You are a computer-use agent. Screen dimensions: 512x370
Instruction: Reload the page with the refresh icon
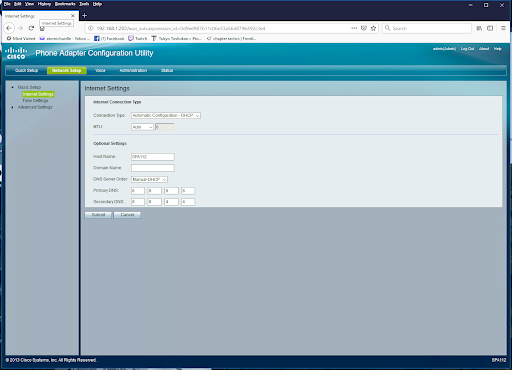coord(31,28)
